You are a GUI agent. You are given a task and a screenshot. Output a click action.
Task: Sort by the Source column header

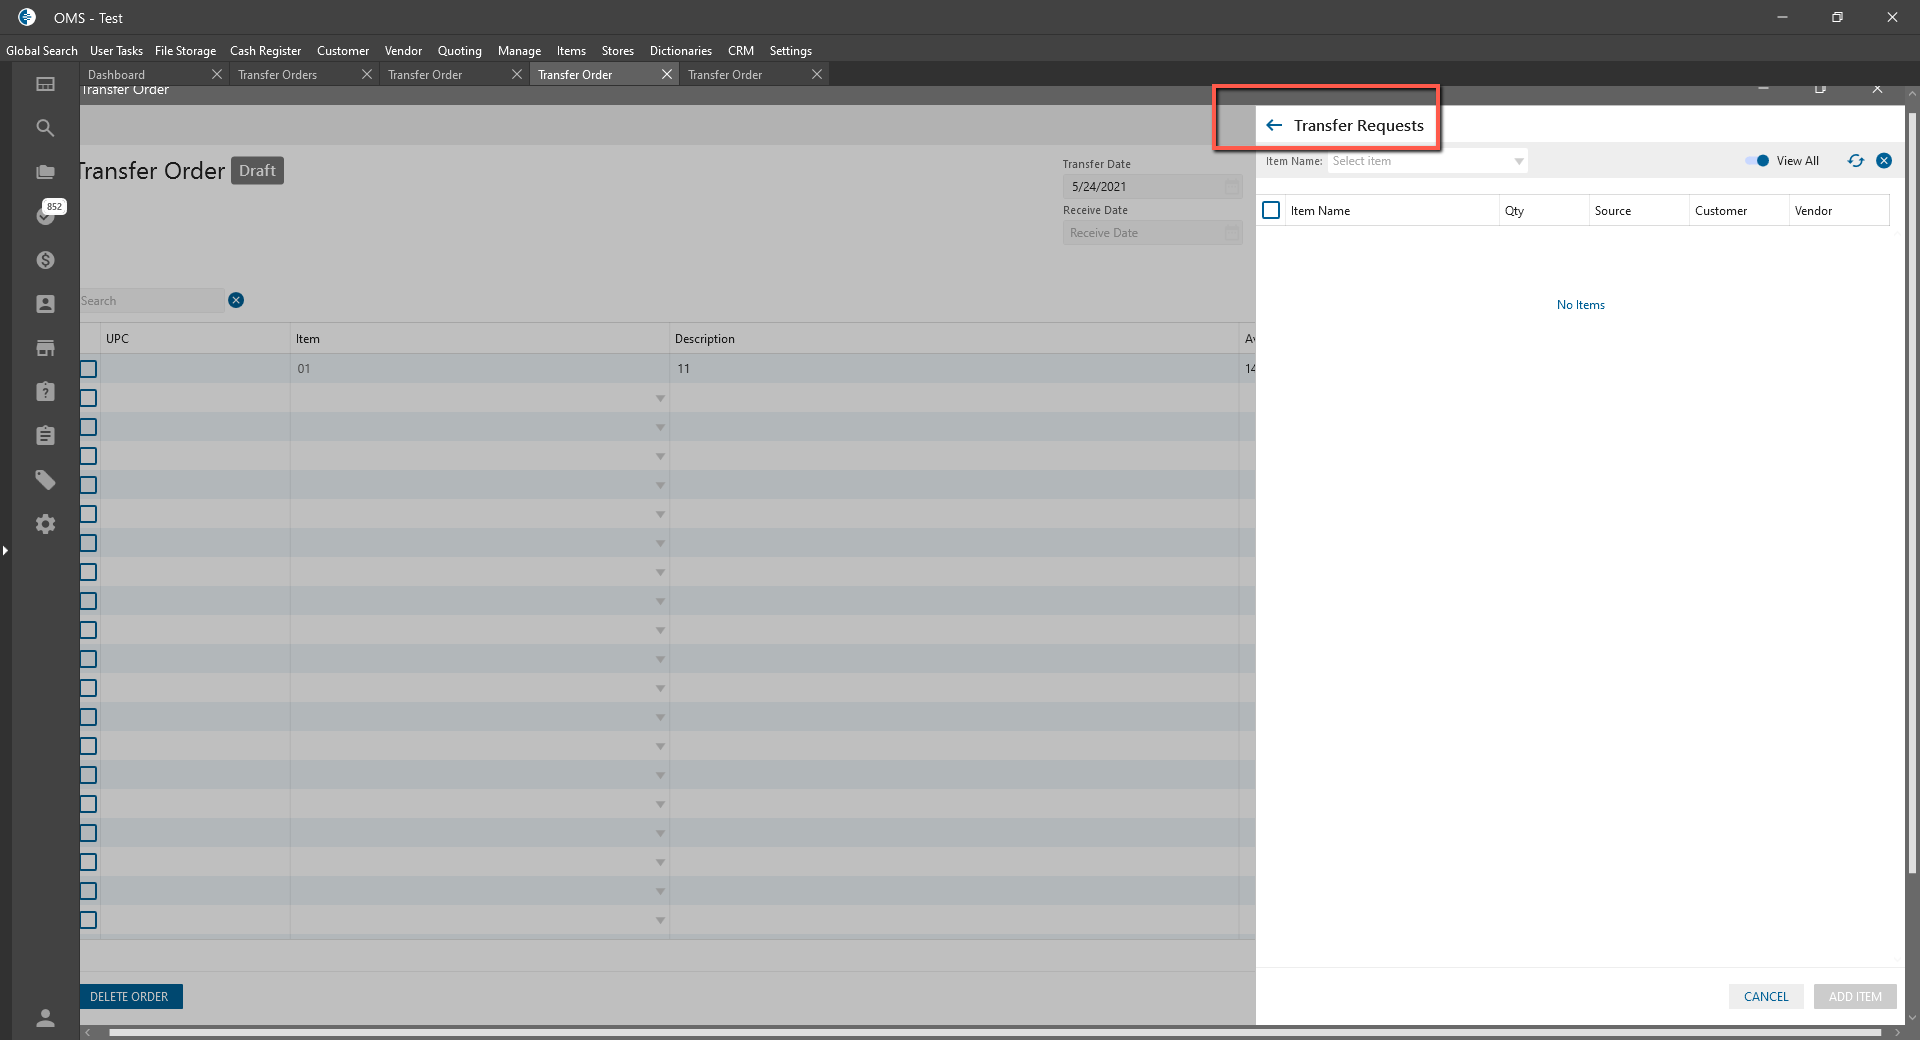click(1639, 211)
